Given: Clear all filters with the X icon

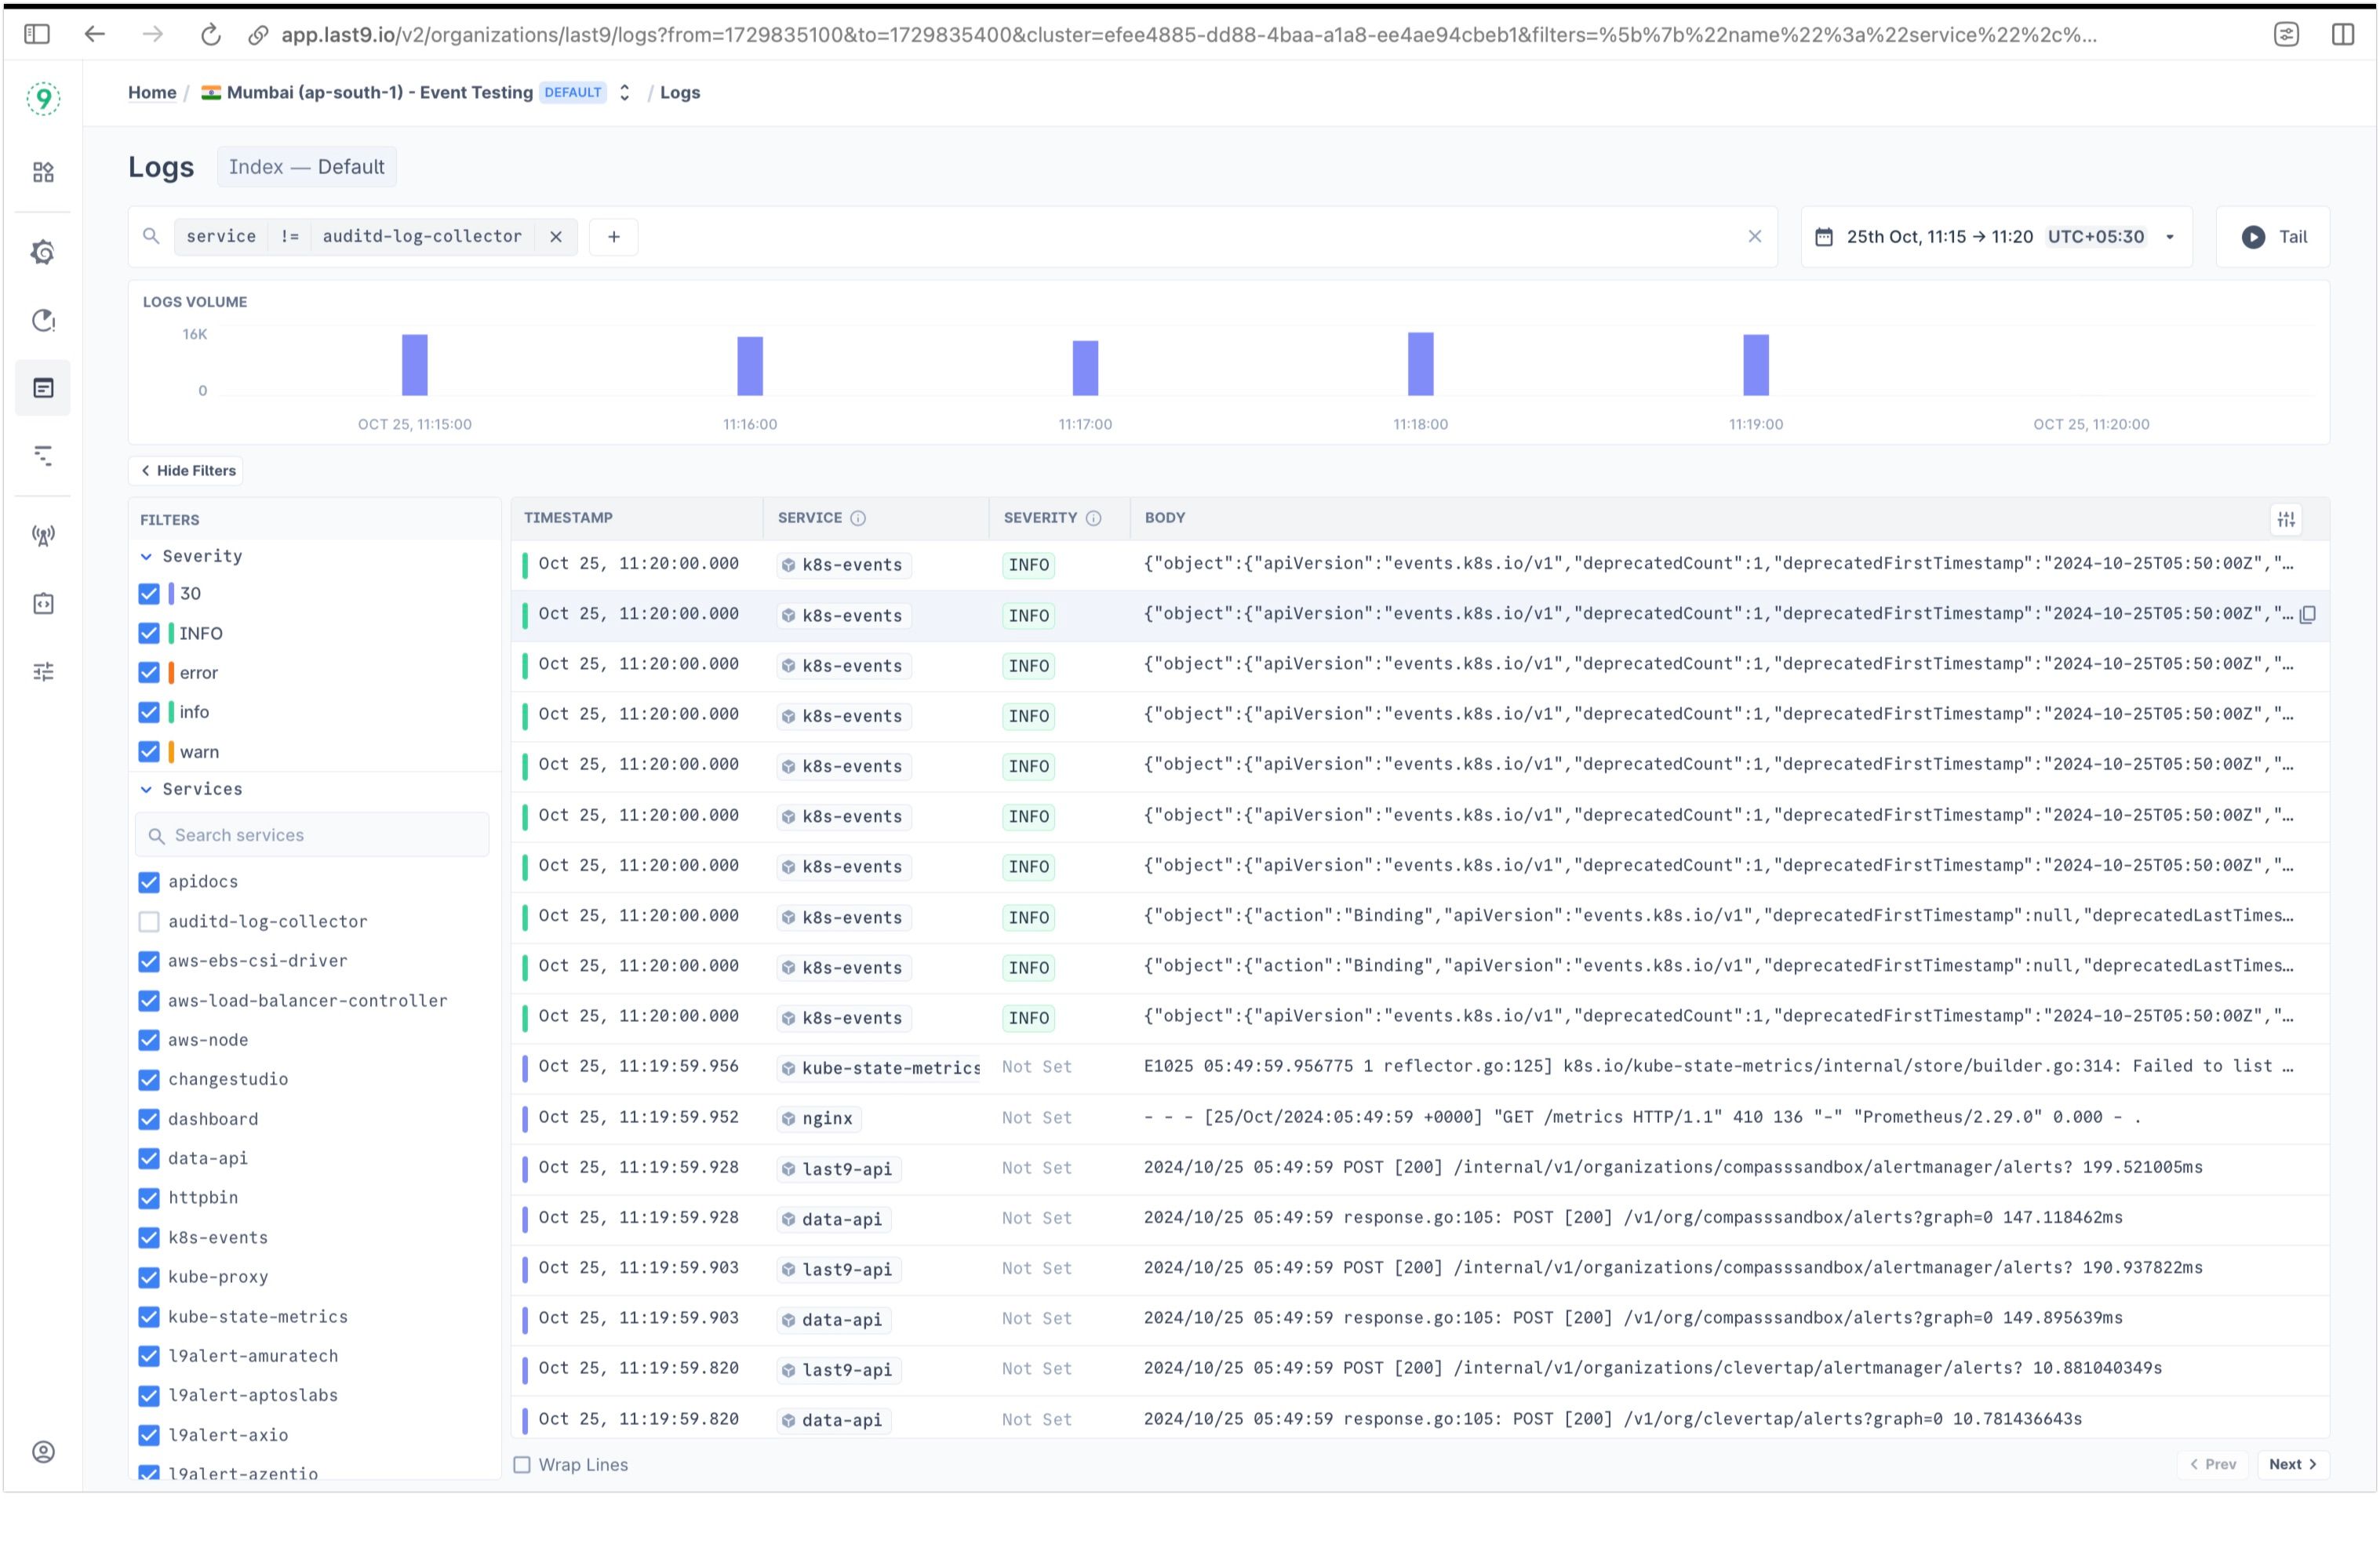Looking at the screenshot, I should coord(1755,237).
